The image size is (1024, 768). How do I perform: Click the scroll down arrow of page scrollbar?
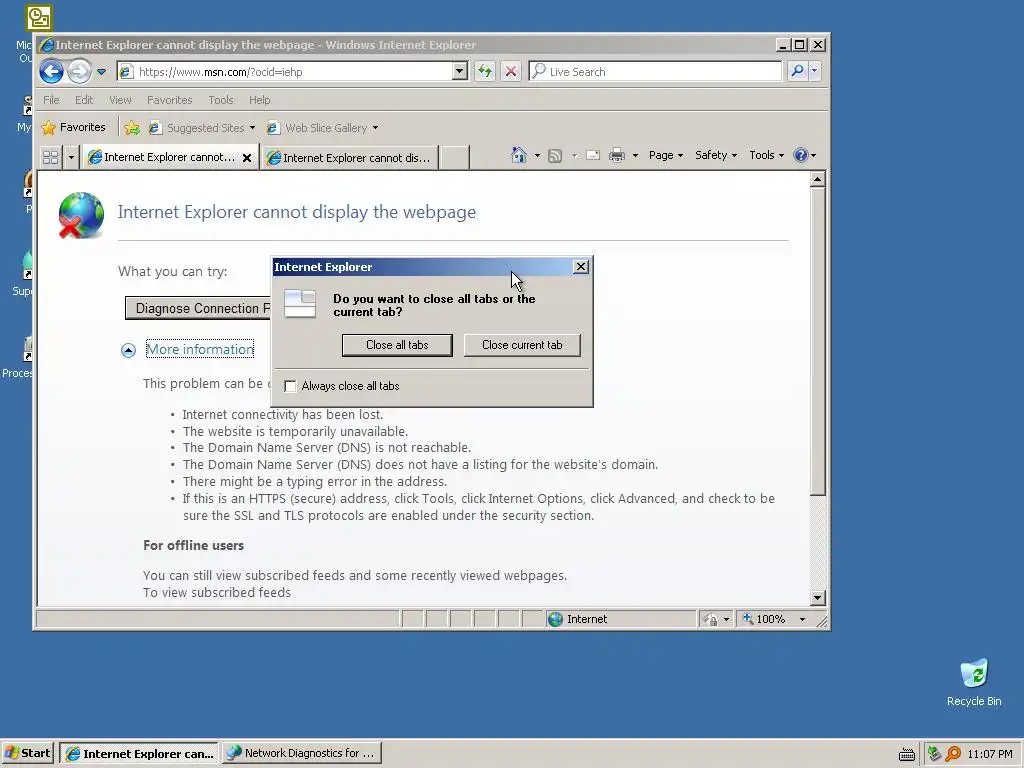[x=818, y=597]
